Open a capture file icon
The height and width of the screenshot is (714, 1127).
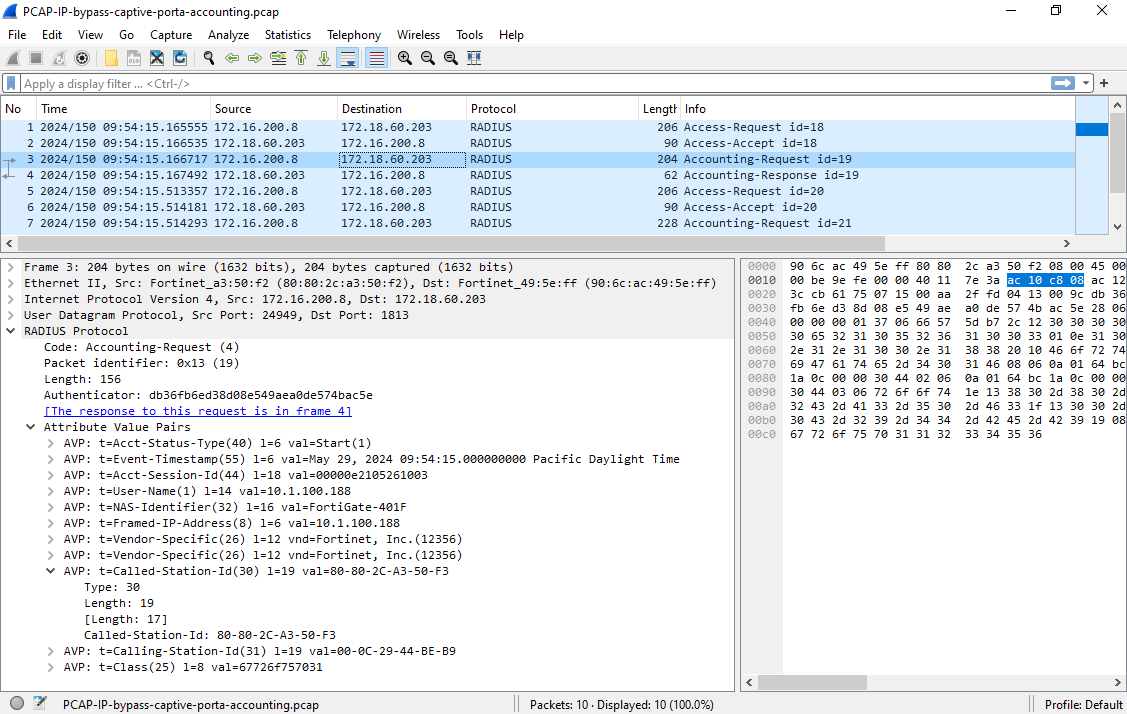(111, 58)
